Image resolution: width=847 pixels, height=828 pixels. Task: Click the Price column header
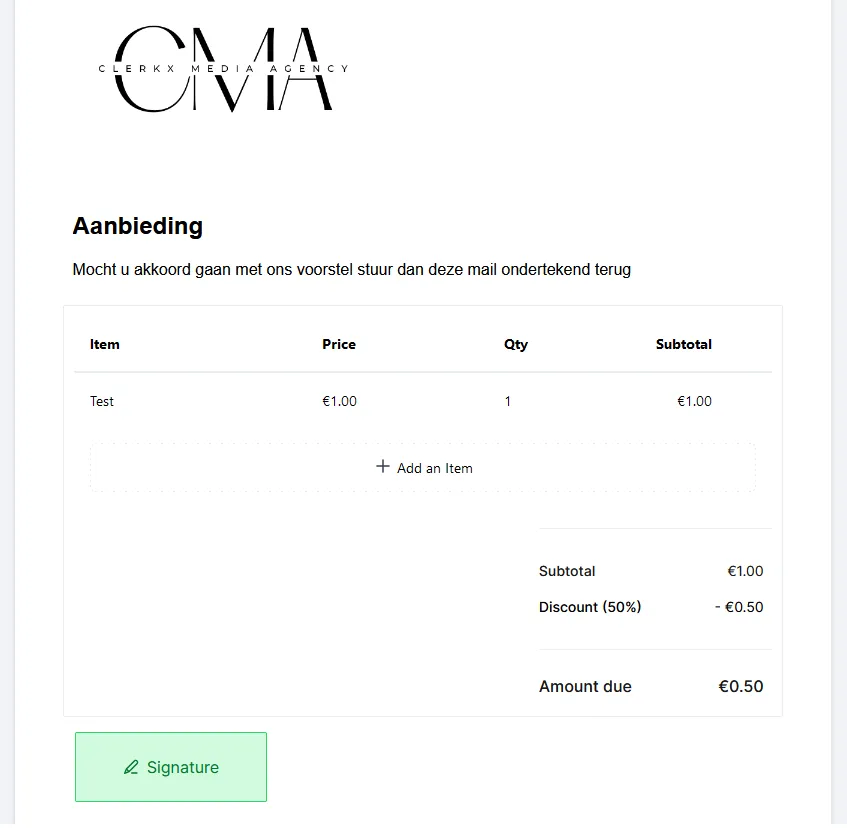(339, 344)
